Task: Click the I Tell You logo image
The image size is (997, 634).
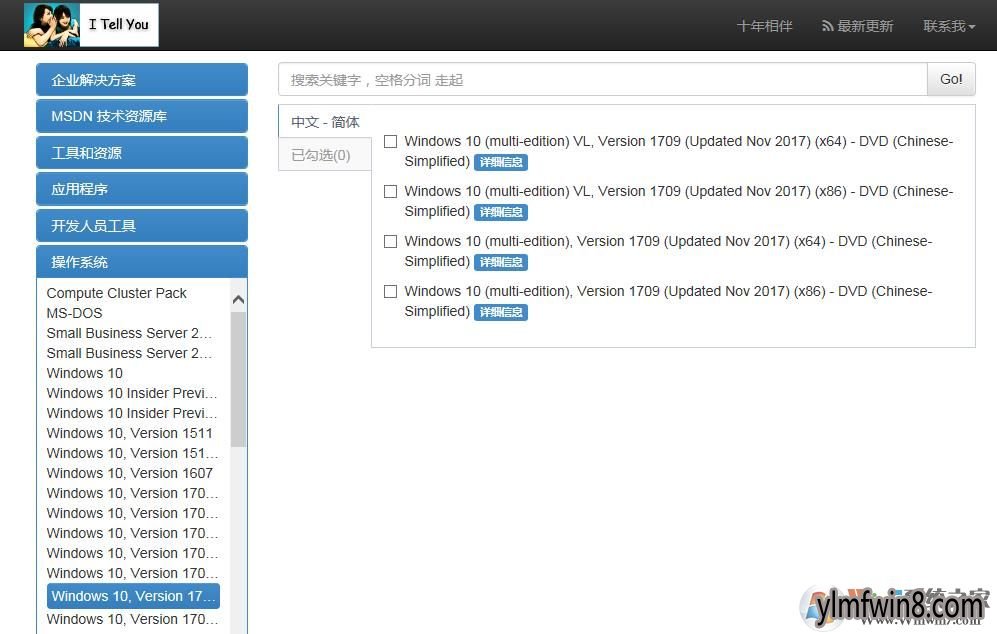Action: (x=91, y=25)
